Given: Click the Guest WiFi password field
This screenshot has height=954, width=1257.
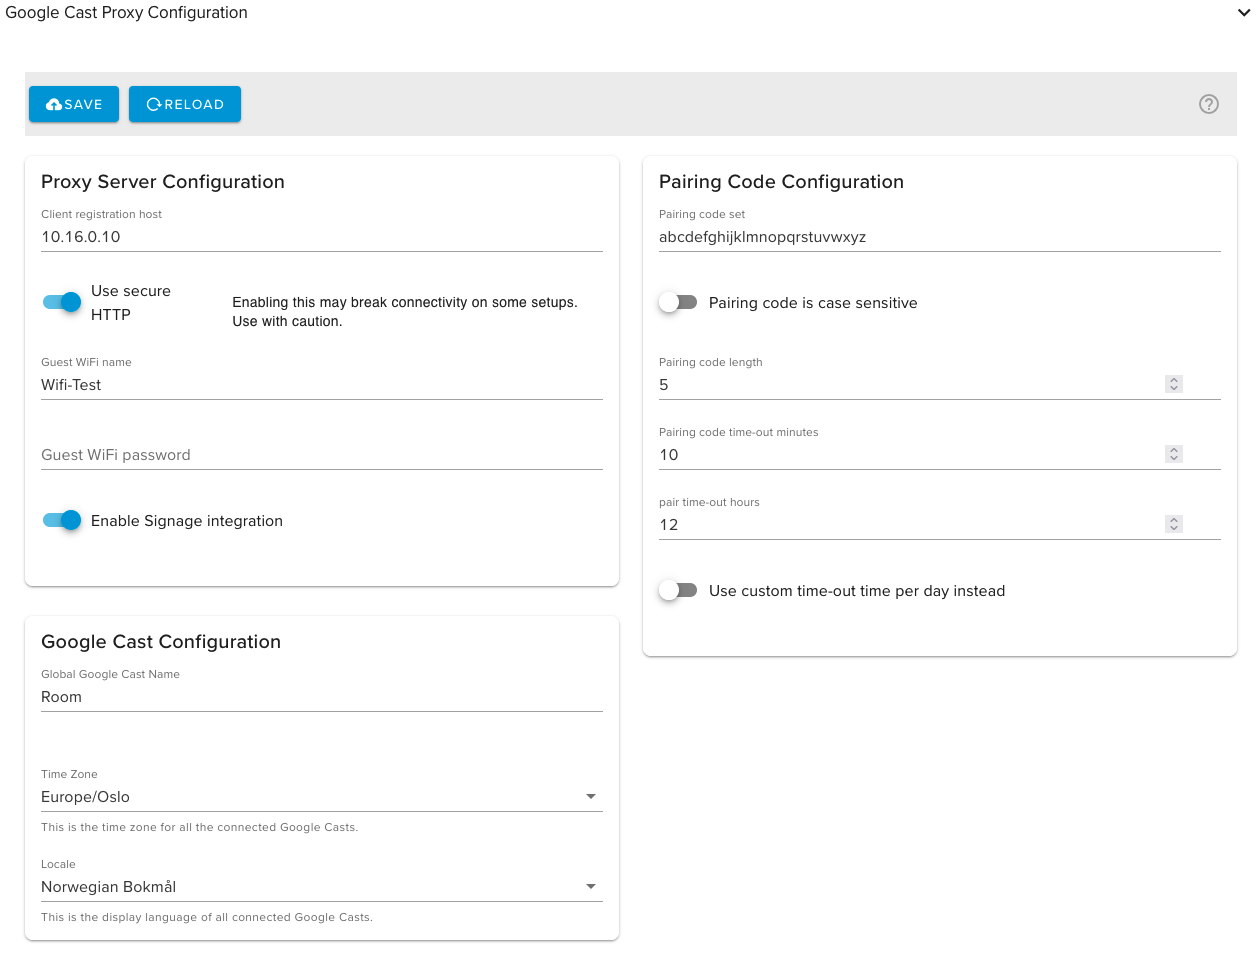Looking at the screenshot, I should coord(321,455).
